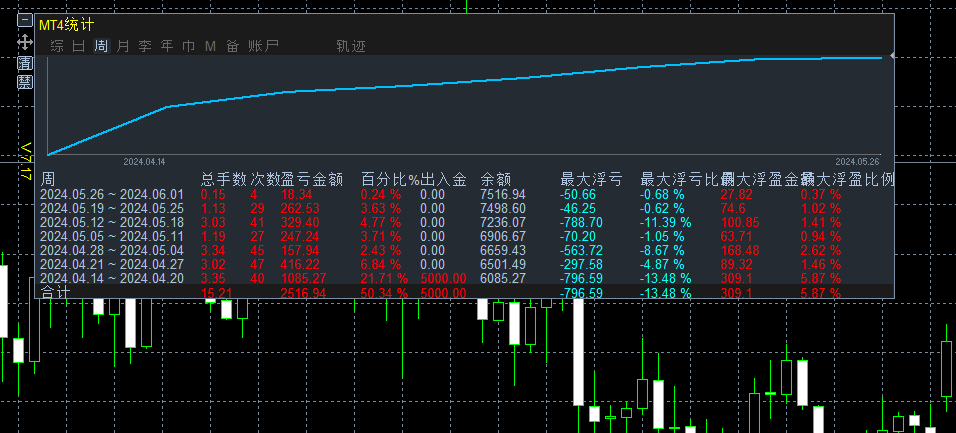Click total percentage 50.34 %

point(384,293)
